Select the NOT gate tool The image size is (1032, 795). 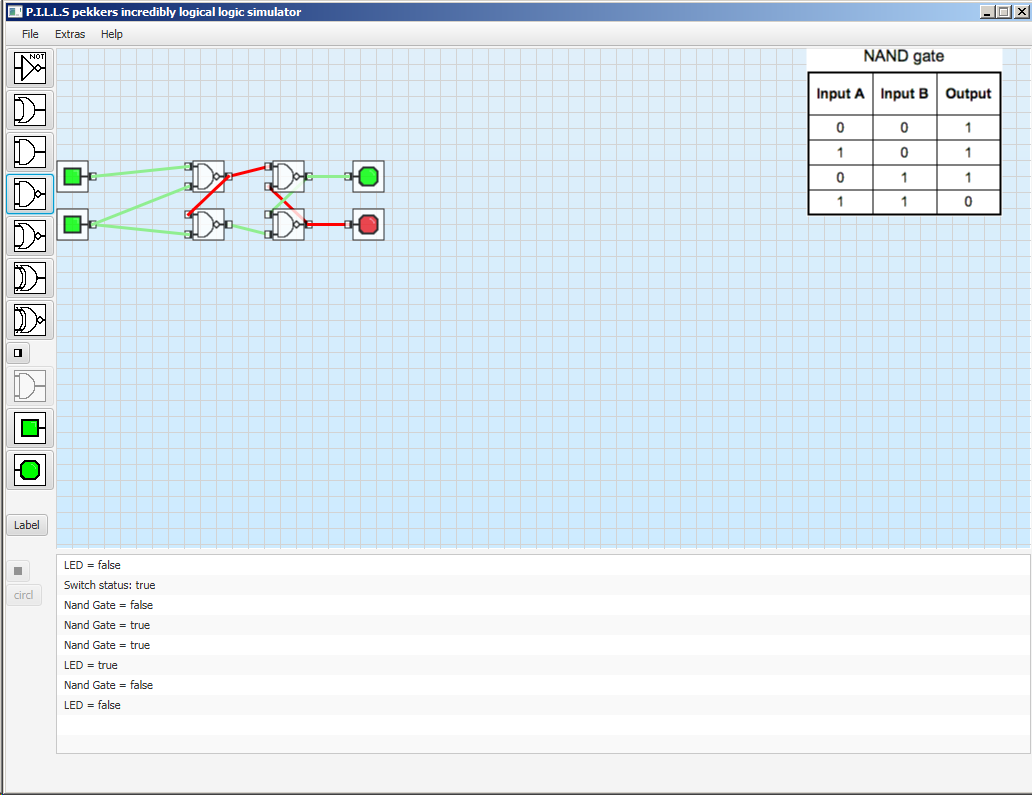pos(30,68)
